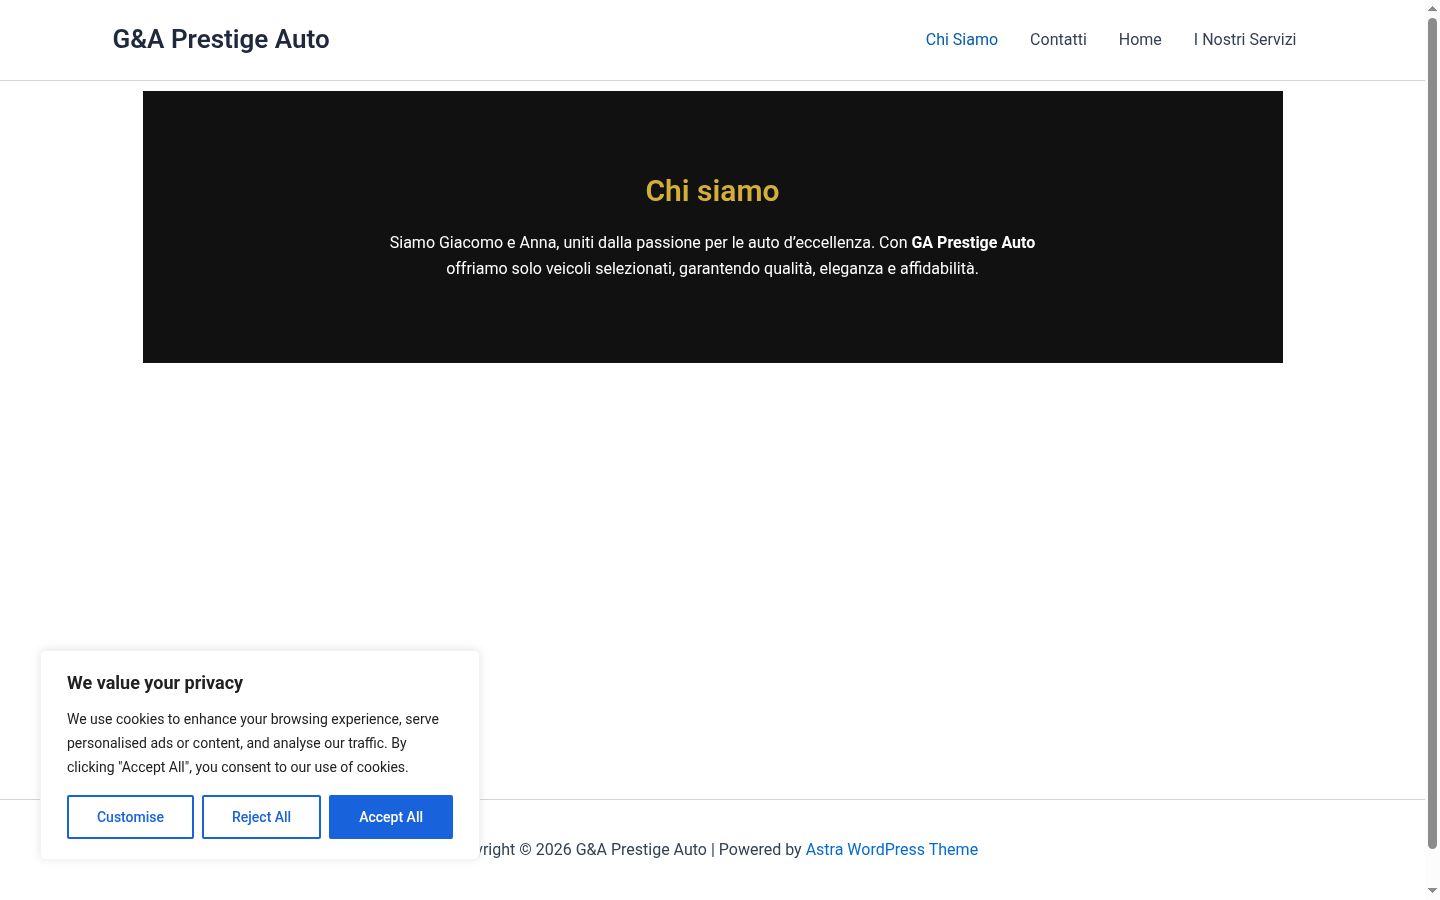This screenshot has height=900, width=1440.
Task: Navigate to the Home menu item
Action: pos(1140,40)
